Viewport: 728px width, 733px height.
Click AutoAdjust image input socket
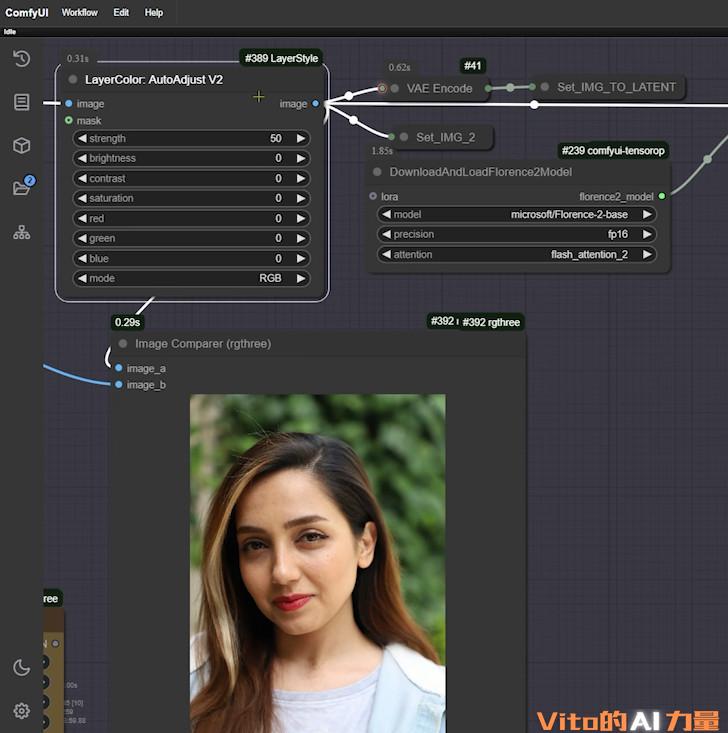click(69, 103)
